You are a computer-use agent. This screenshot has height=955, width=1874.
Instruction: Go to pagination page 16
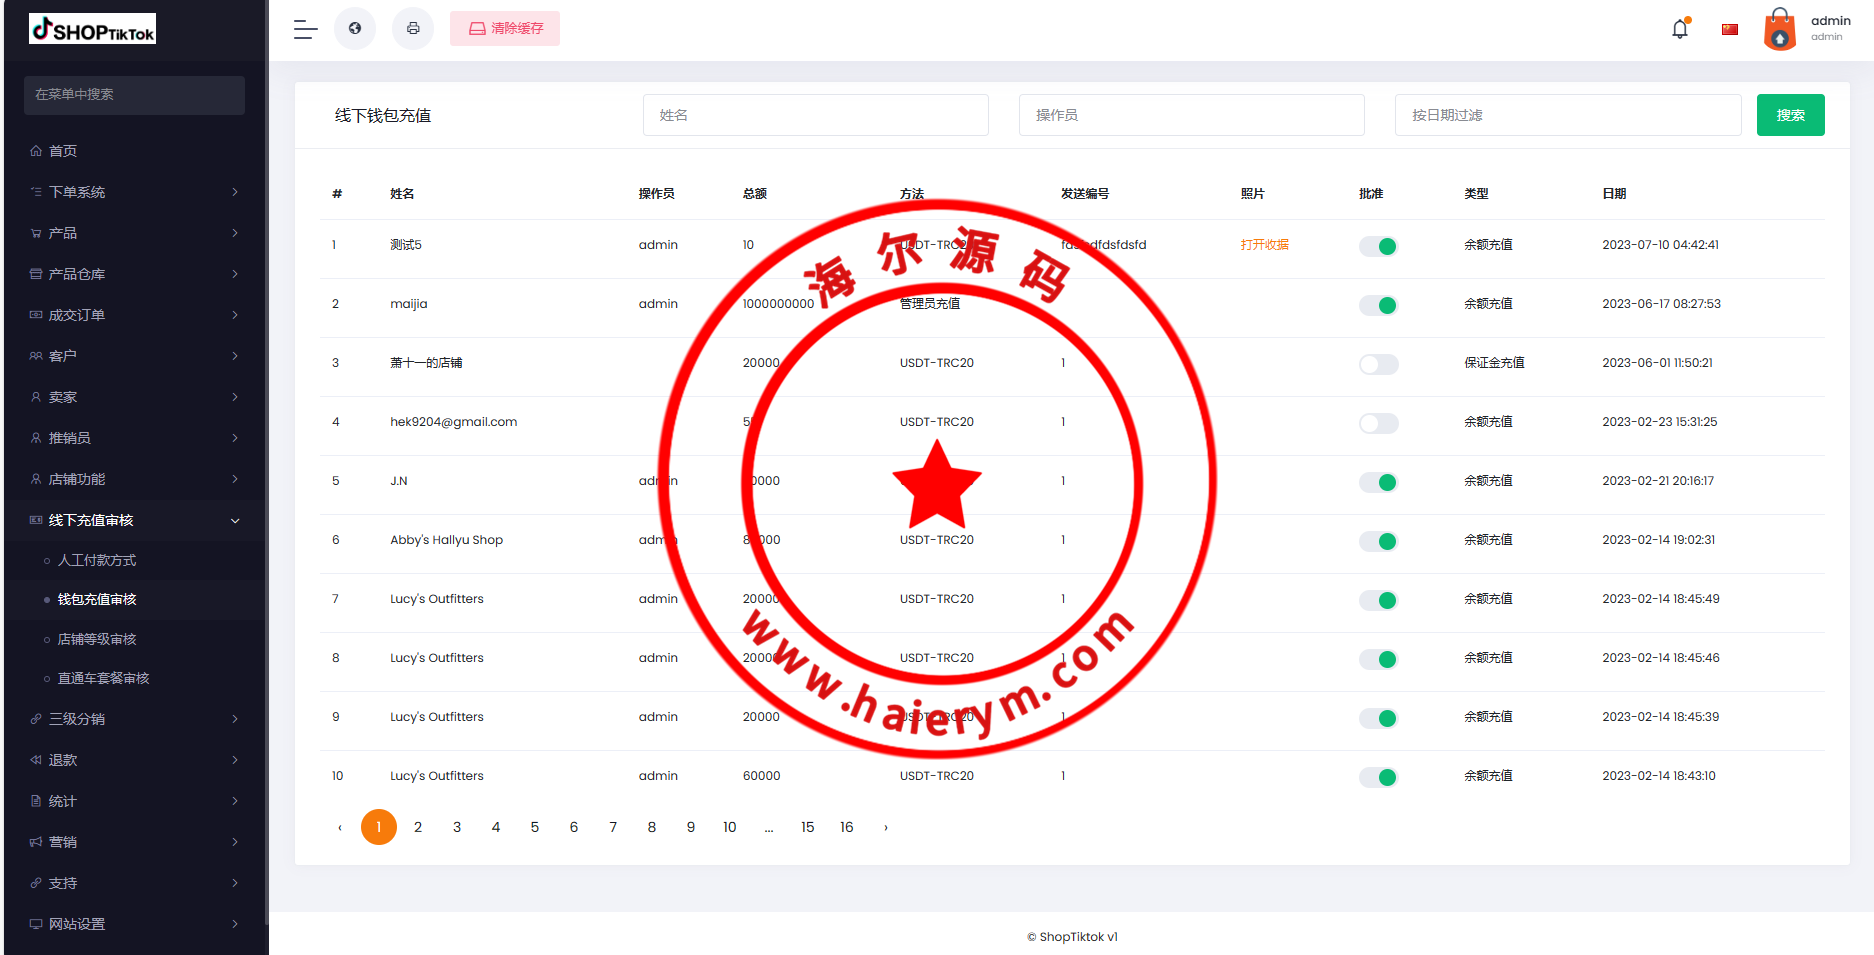847,827
